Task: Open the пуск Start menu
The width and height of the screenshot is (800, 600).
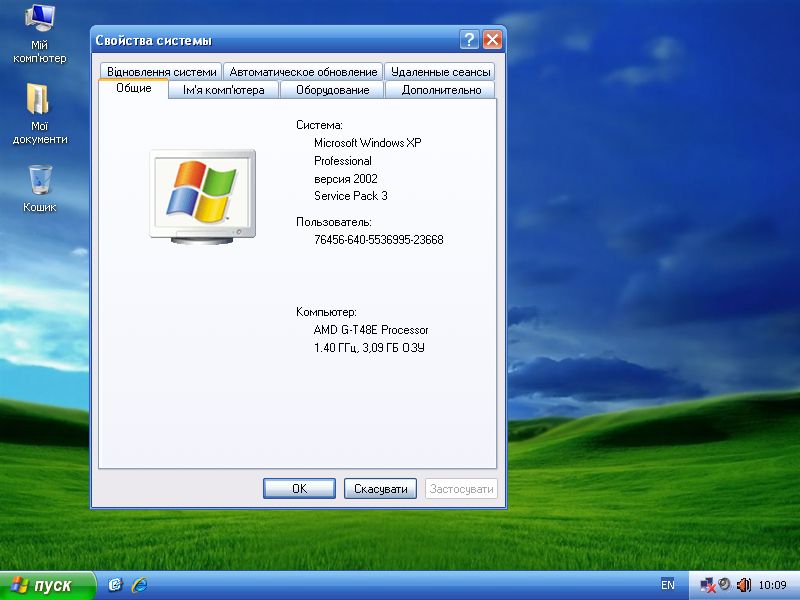Action: click(47, 585)
